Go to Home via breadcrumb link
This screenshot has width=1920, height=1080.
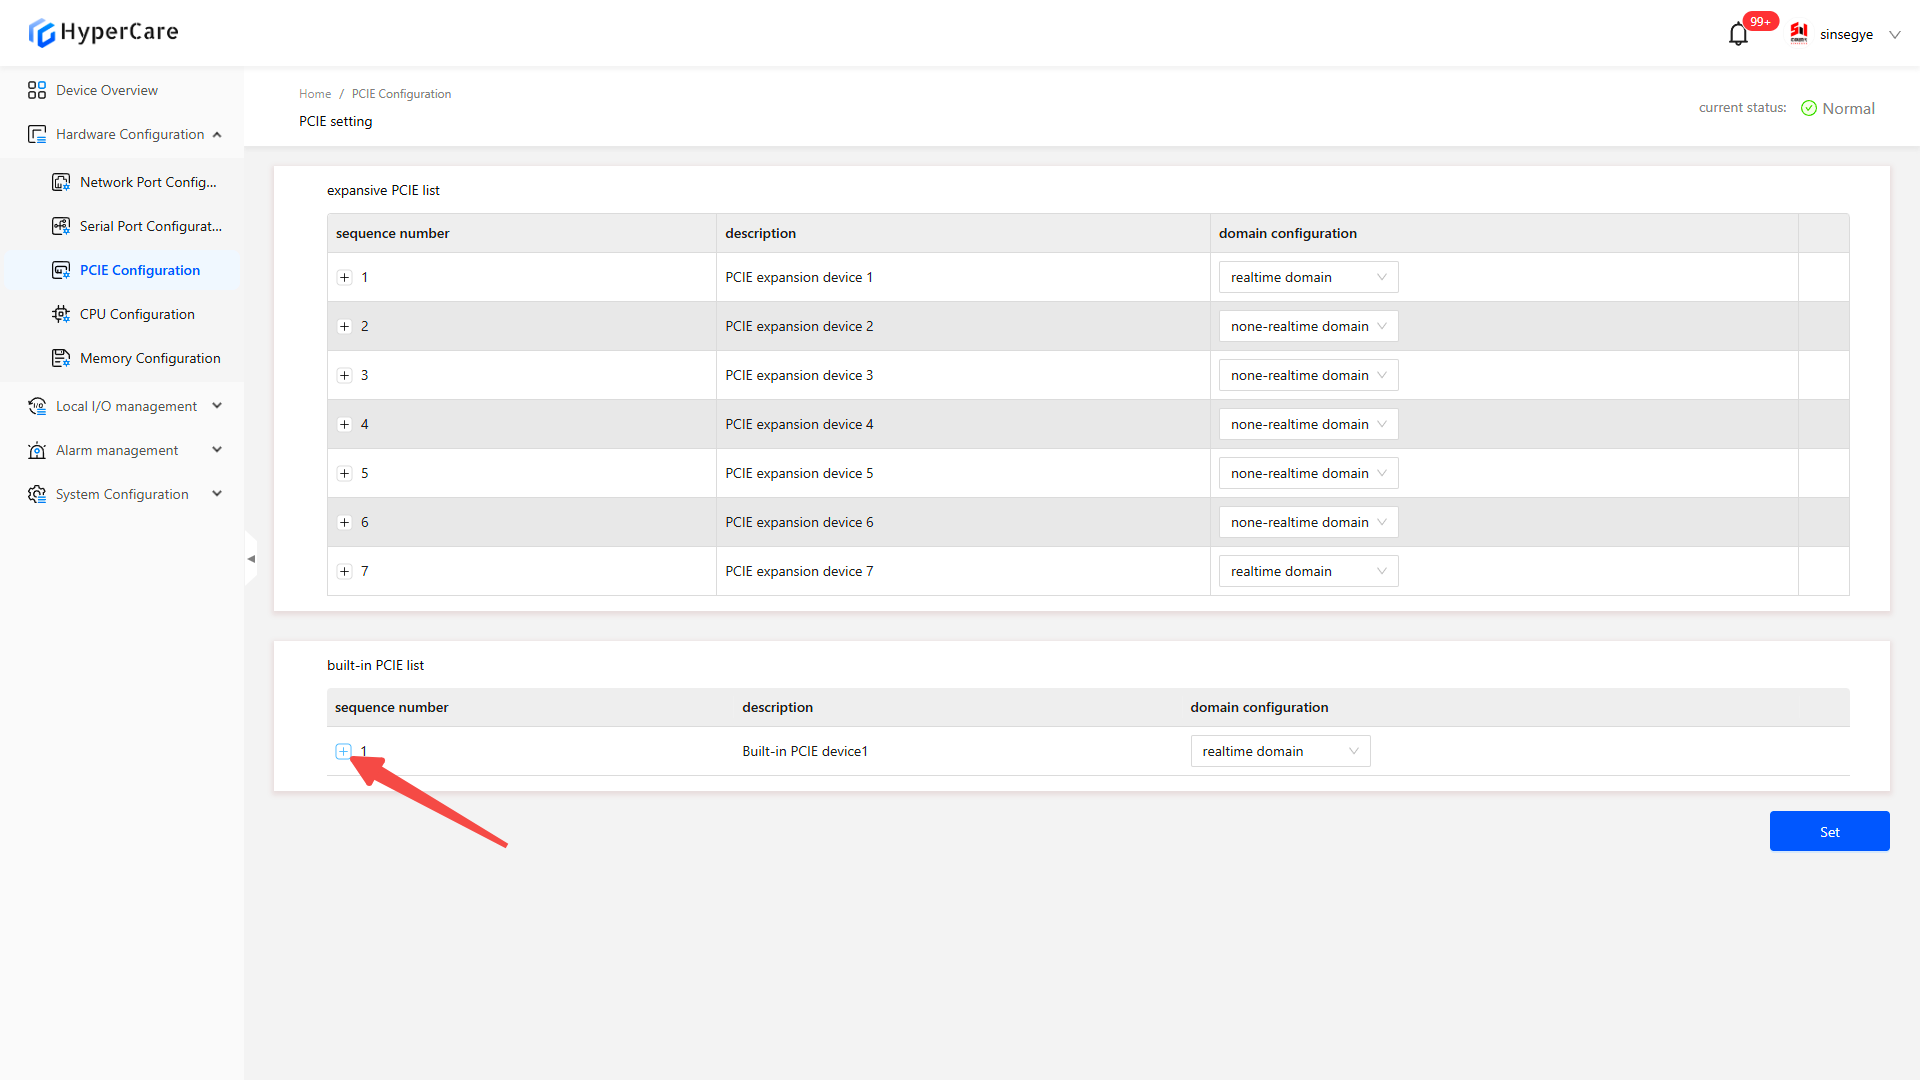tap(315, 94)
